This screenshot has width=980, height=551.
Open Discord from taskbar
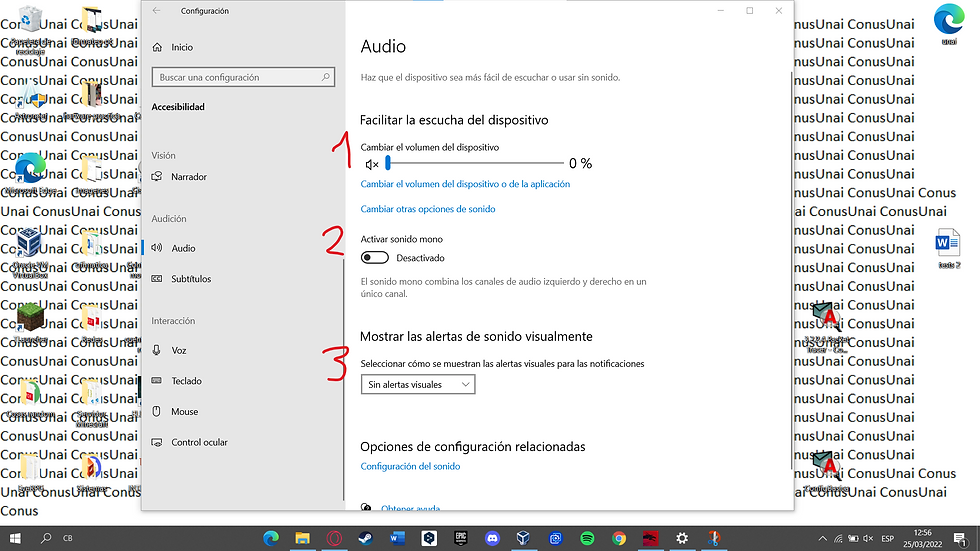[x=492, y=538]
